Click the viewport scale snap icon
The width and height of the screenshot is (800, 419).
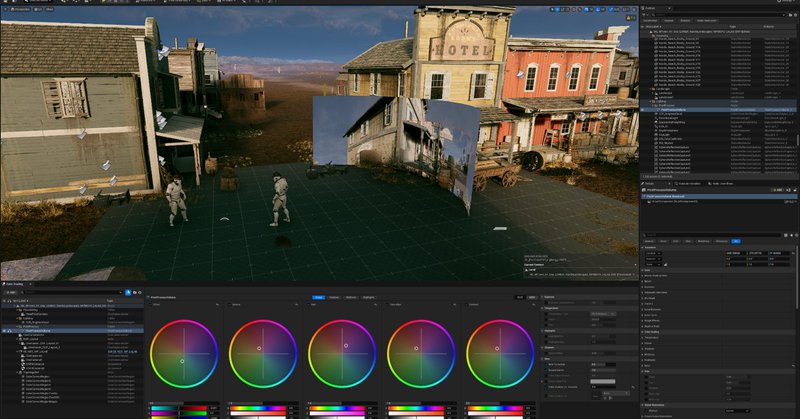point(611,9)
